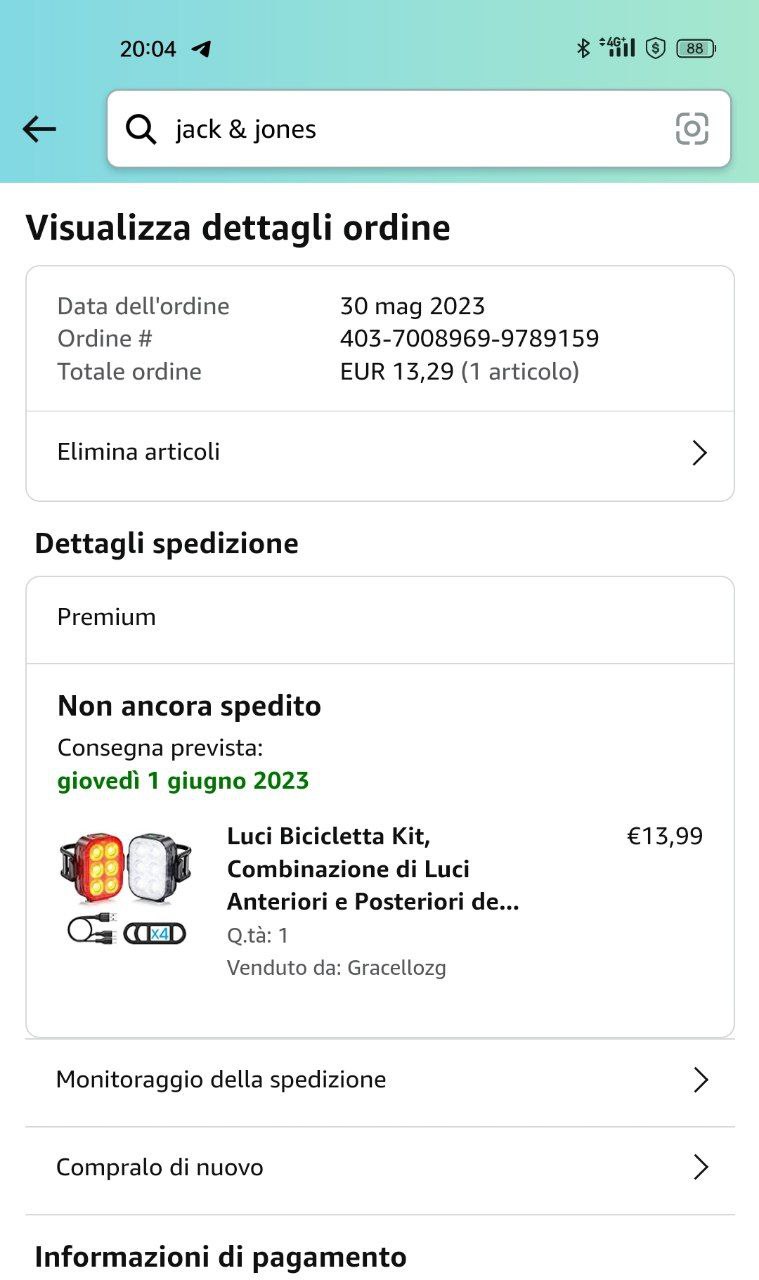
Task: Tap bike lights product thumbnail
Action: [126, 888]
